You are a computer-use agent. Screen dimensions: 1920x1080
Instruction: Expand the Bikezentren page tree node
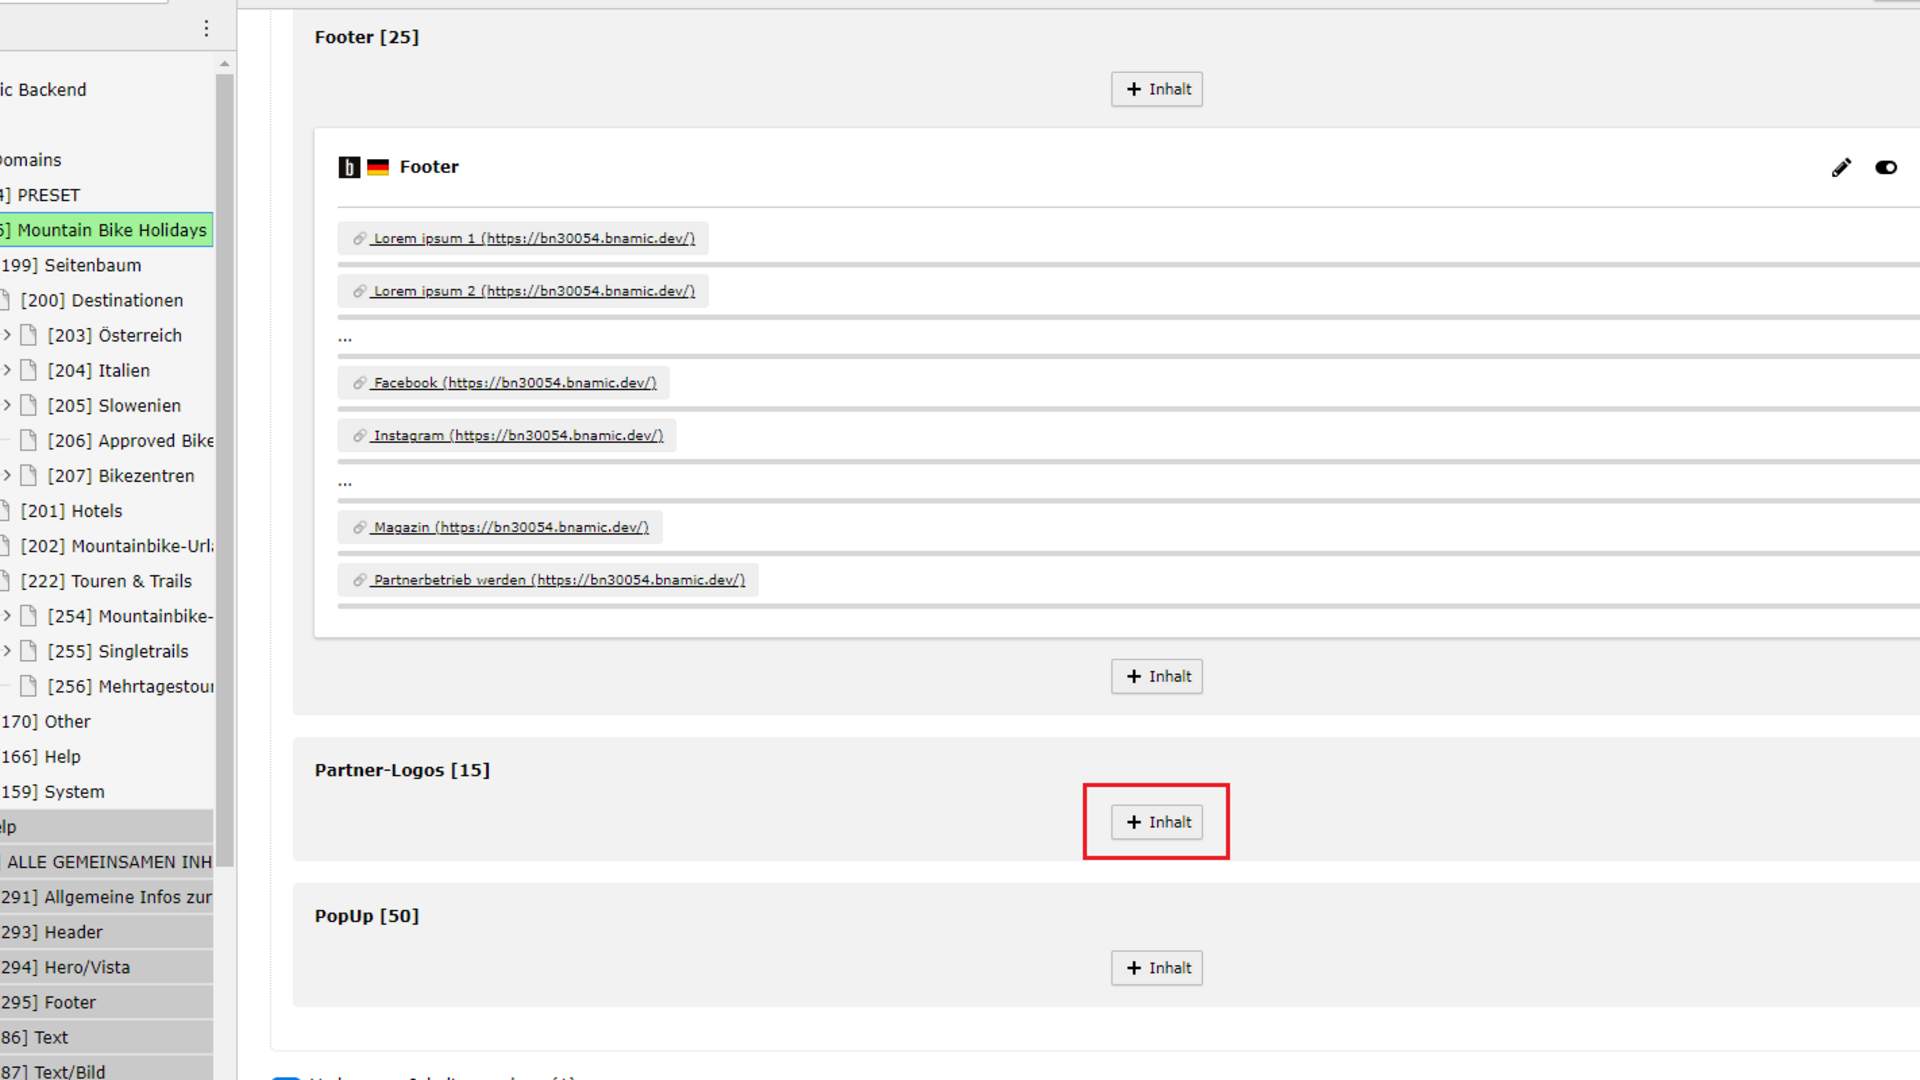(x=7, y=475)
